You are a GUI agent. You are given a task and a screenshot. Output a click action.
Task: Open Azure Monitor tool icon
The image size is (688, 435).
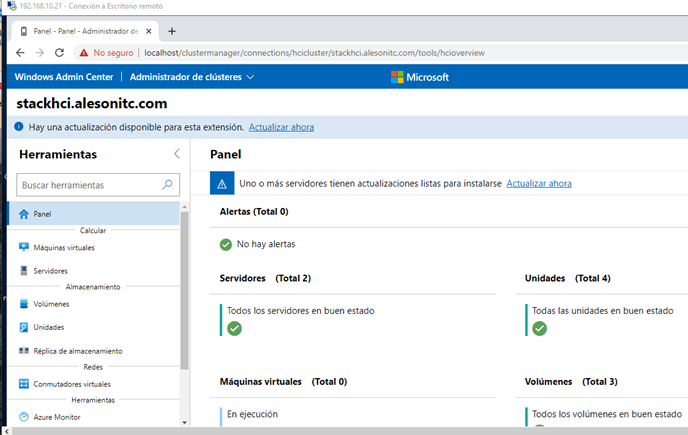tap(24, 417)
